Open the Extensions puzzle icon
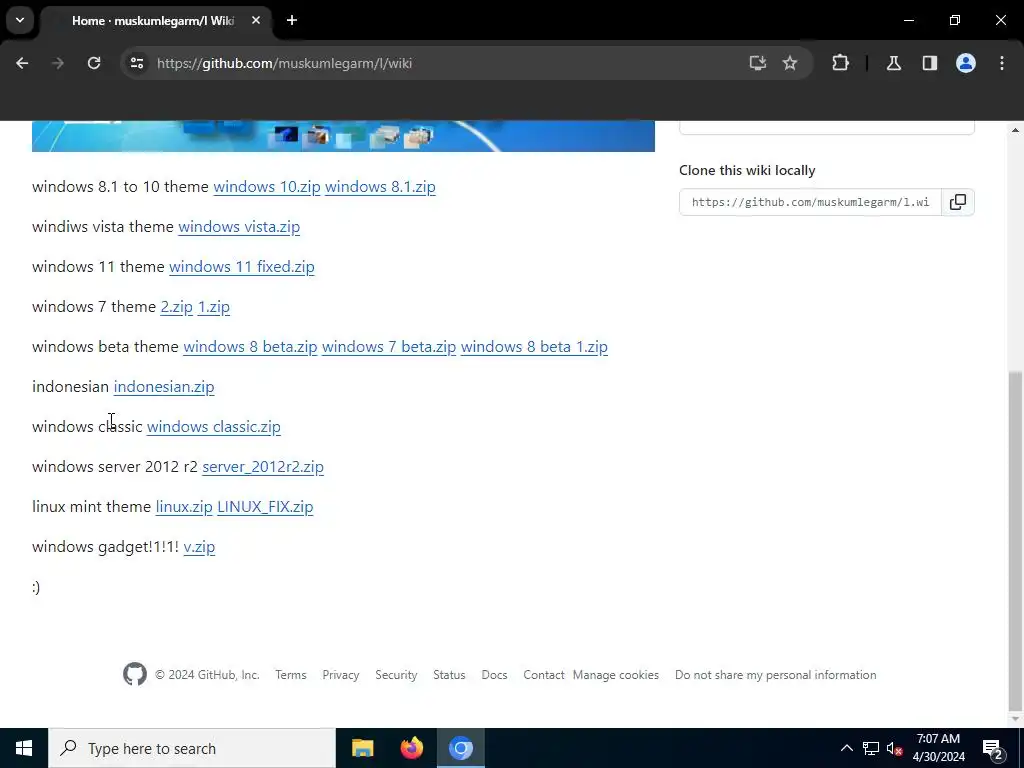The width and height of the screenshot is (1024, 768). pos(840,63)
